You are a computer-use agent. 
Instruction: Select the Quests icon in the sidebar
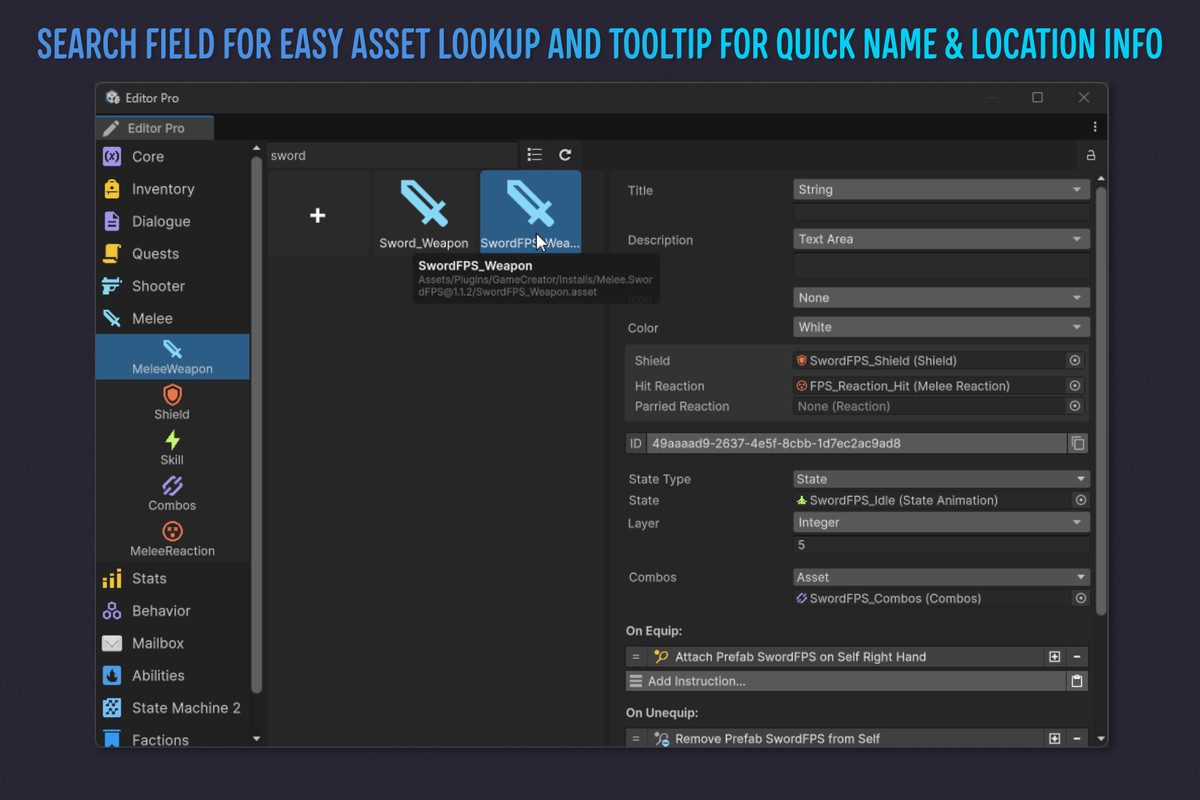coord(111,253)
